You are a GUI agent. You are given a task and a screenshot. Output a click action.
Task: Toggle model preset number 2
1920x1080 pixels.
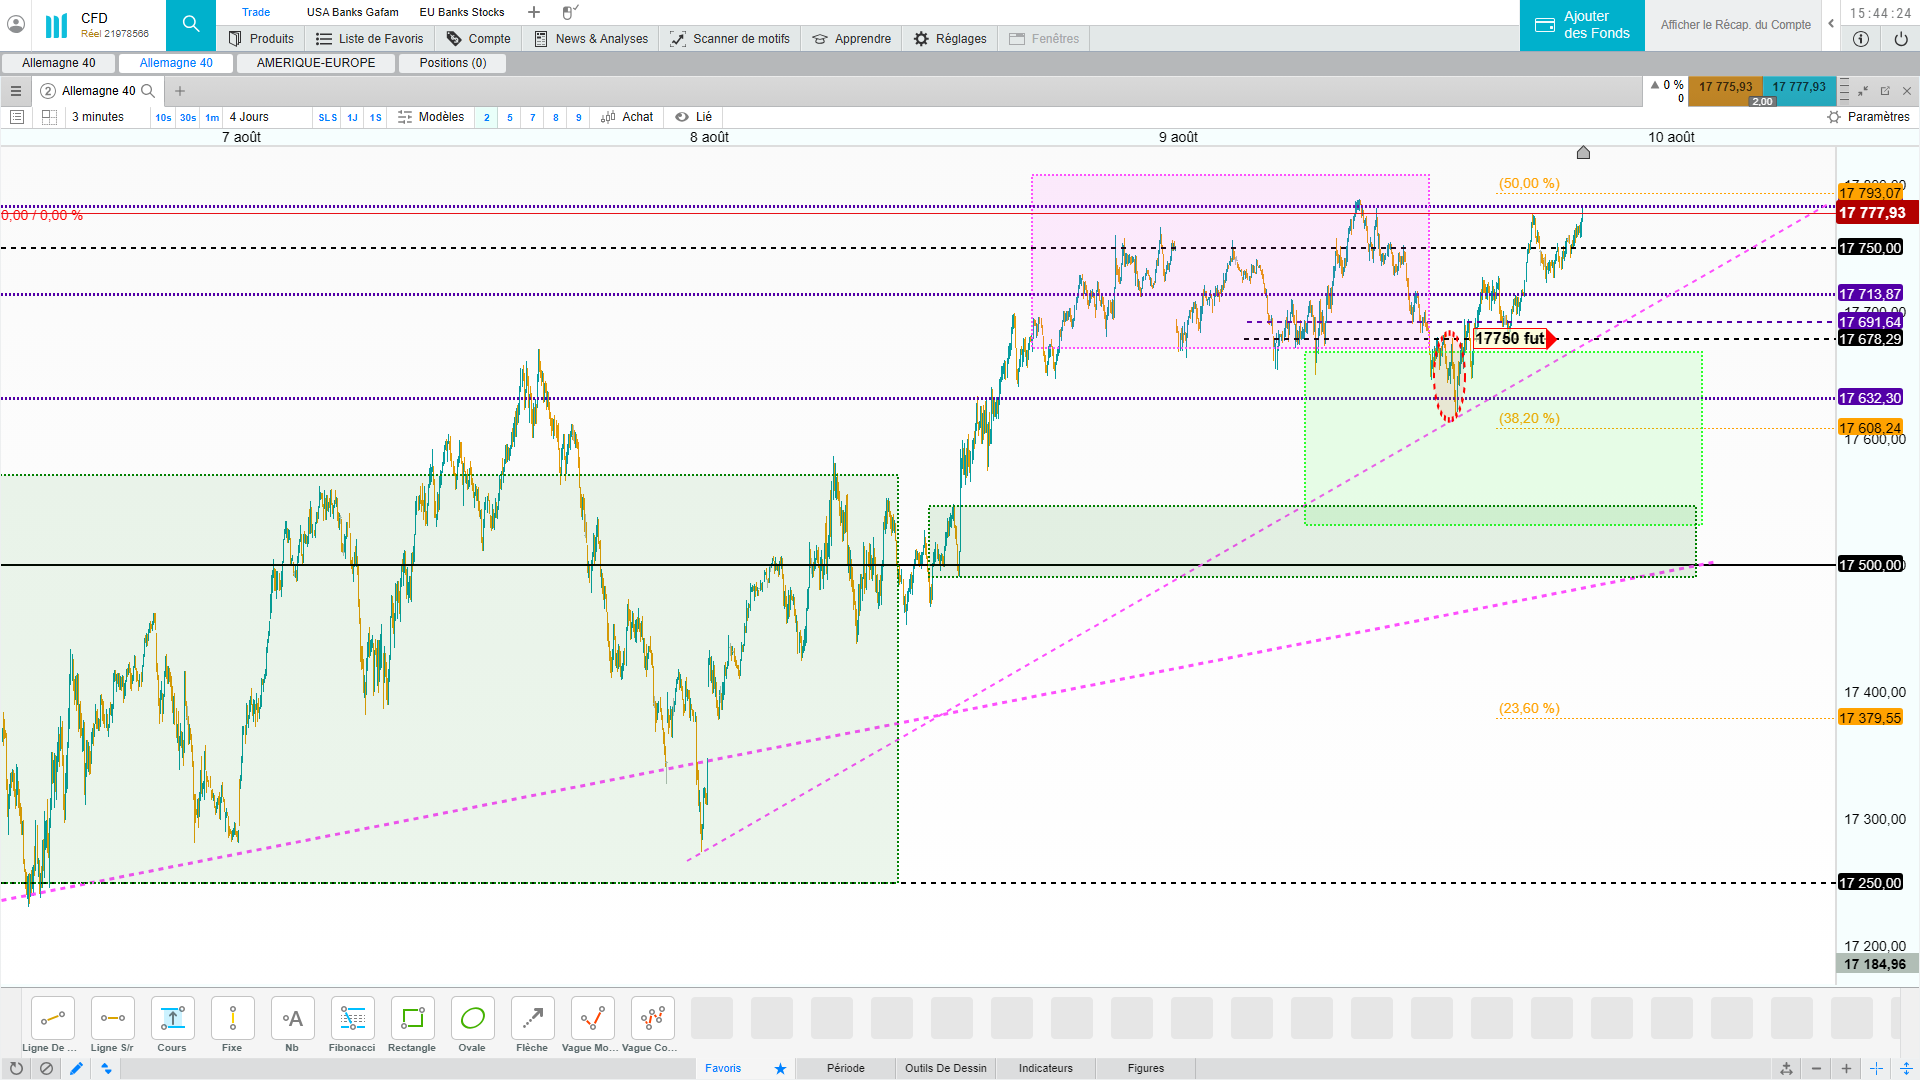[x=487, y=117]
